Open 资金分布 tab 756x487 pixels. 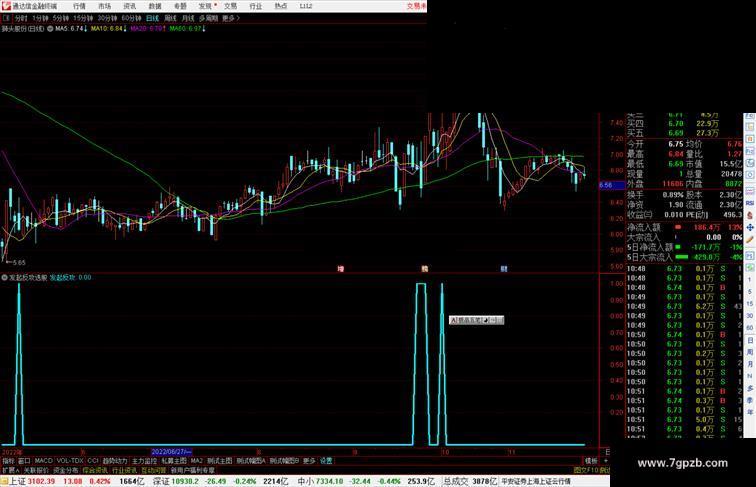click(66, 470)
